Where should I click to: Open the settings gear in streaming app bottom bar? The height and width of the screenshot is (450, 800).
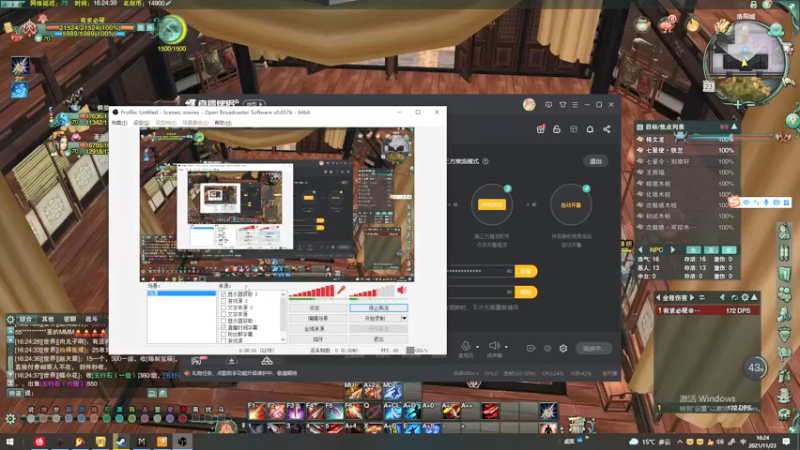click(x=563, y=348)
